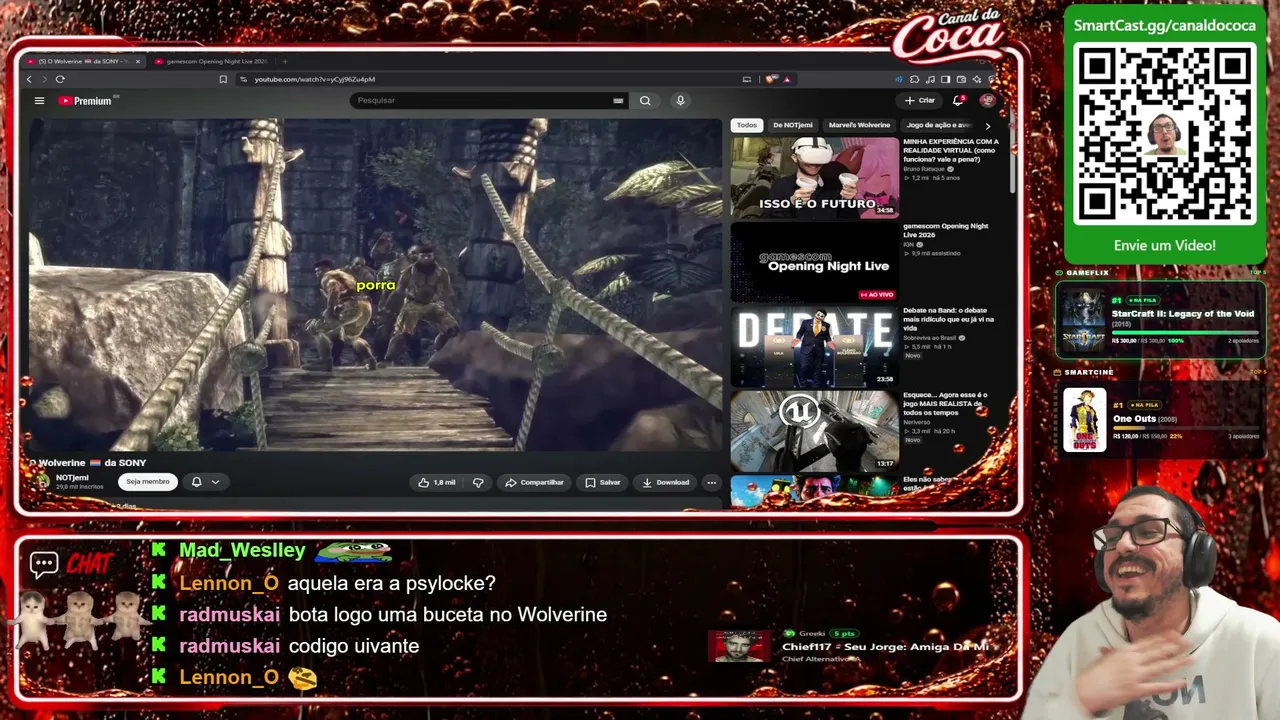This screenshot has height=720, width=1280.
Task: Open the account avatar menu
Action: [x=987, y=100]
